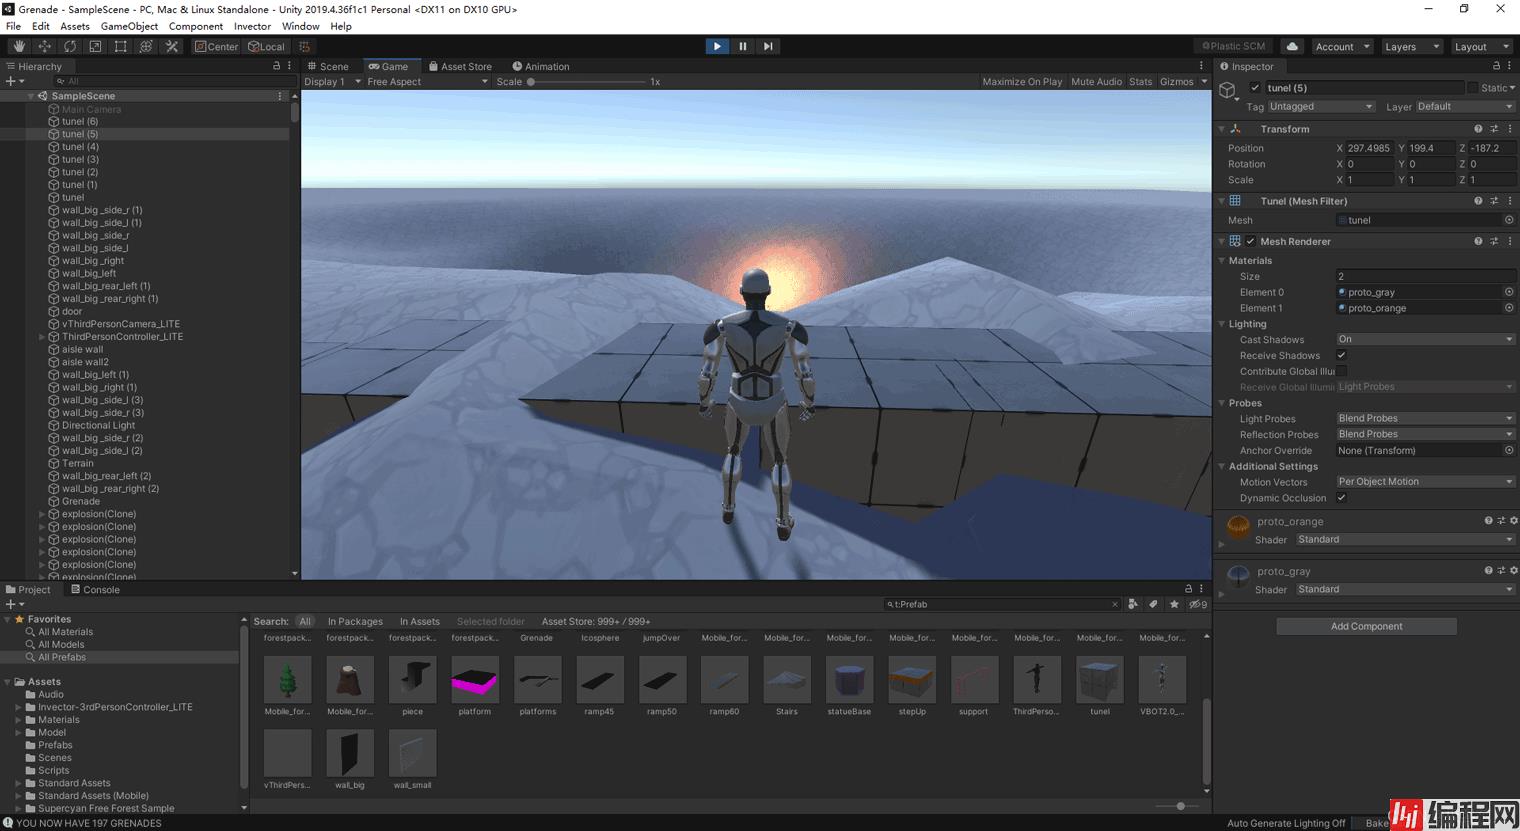Switch to the Console tab
Image resolution: width=1520 pixels, height=831 pixels.
point(95,590)
